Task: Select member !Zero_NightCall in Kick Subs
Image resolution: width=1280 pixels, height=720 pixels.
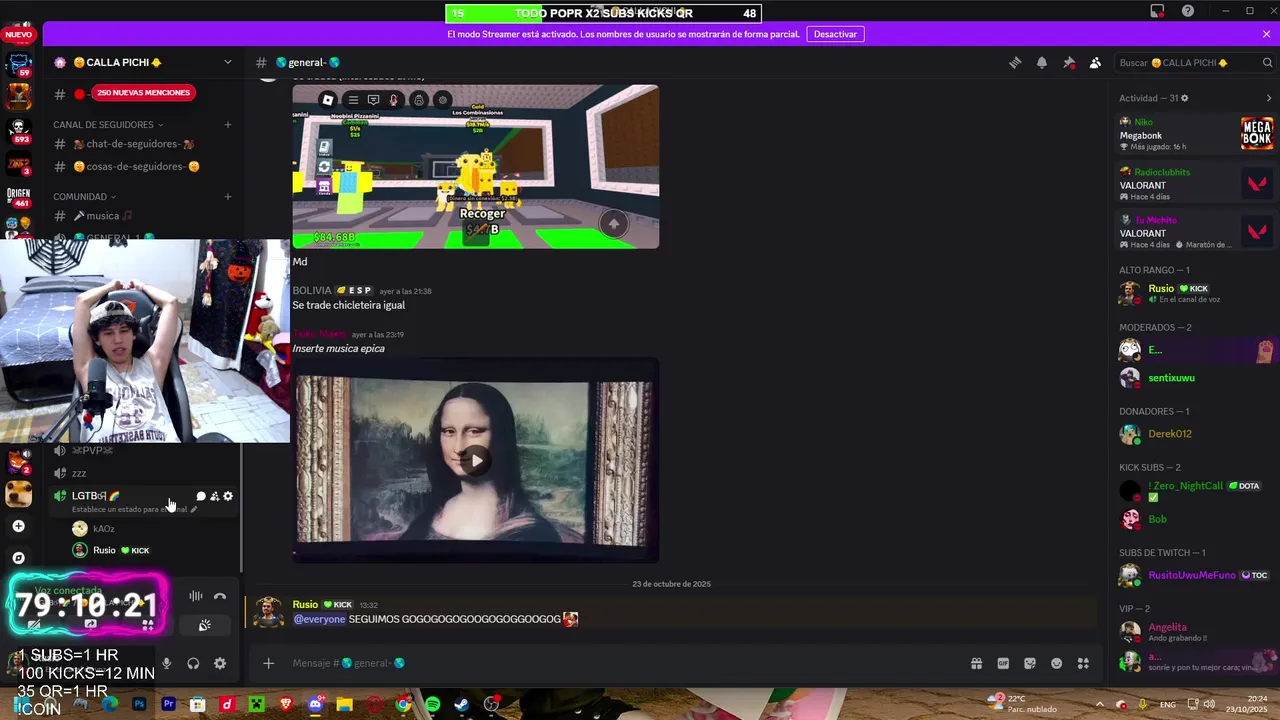Action: click(1196, 490)
